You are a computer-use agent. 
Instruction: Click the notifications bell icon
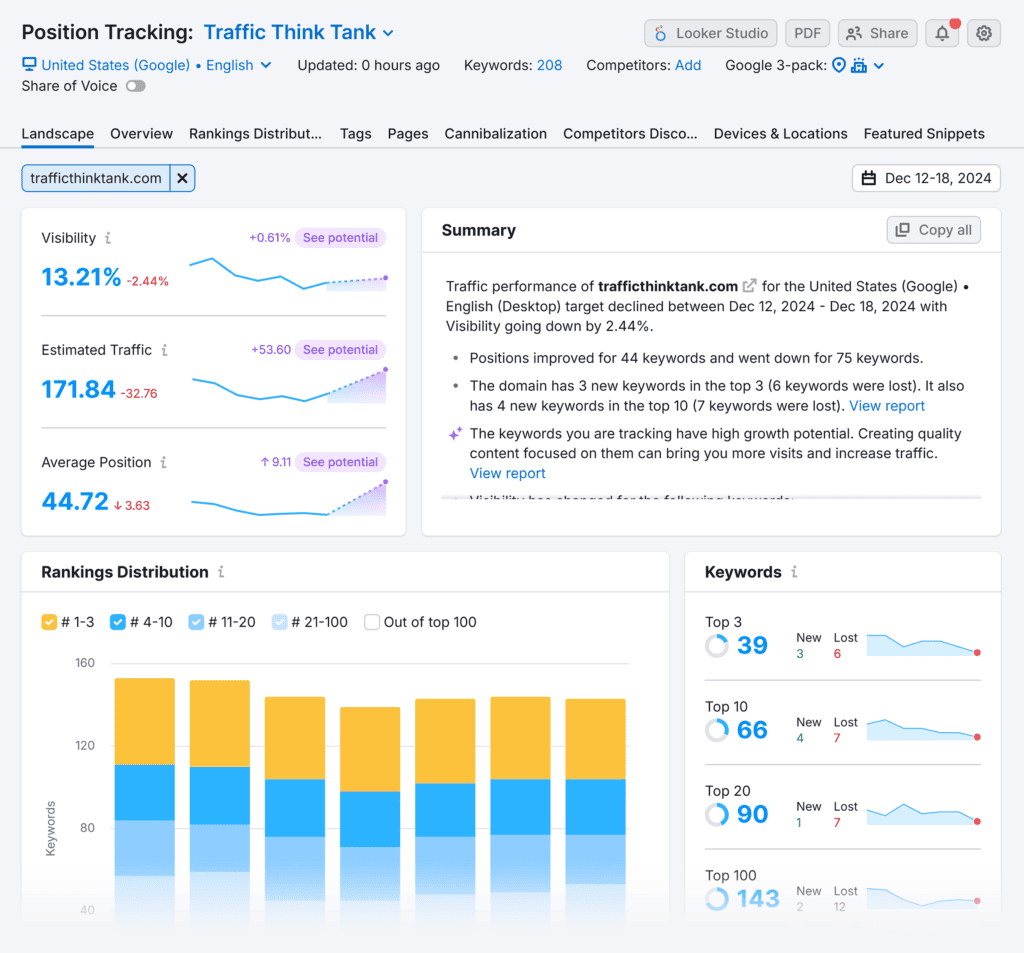point(942,33)
